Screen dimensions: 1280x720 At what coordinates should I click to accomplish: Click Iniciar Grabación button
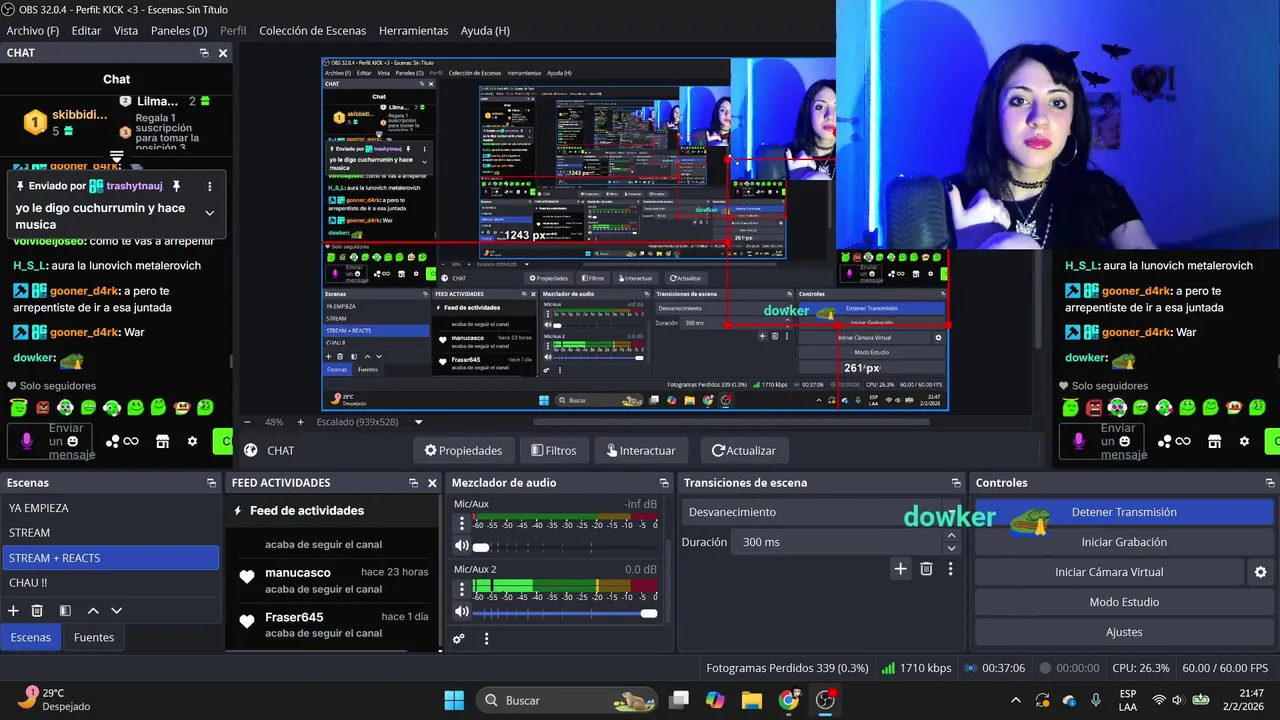1124,542
